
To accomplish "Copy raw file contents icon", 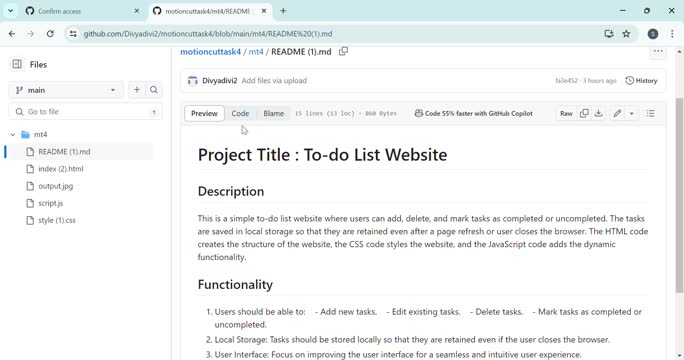I will point(584,113).
